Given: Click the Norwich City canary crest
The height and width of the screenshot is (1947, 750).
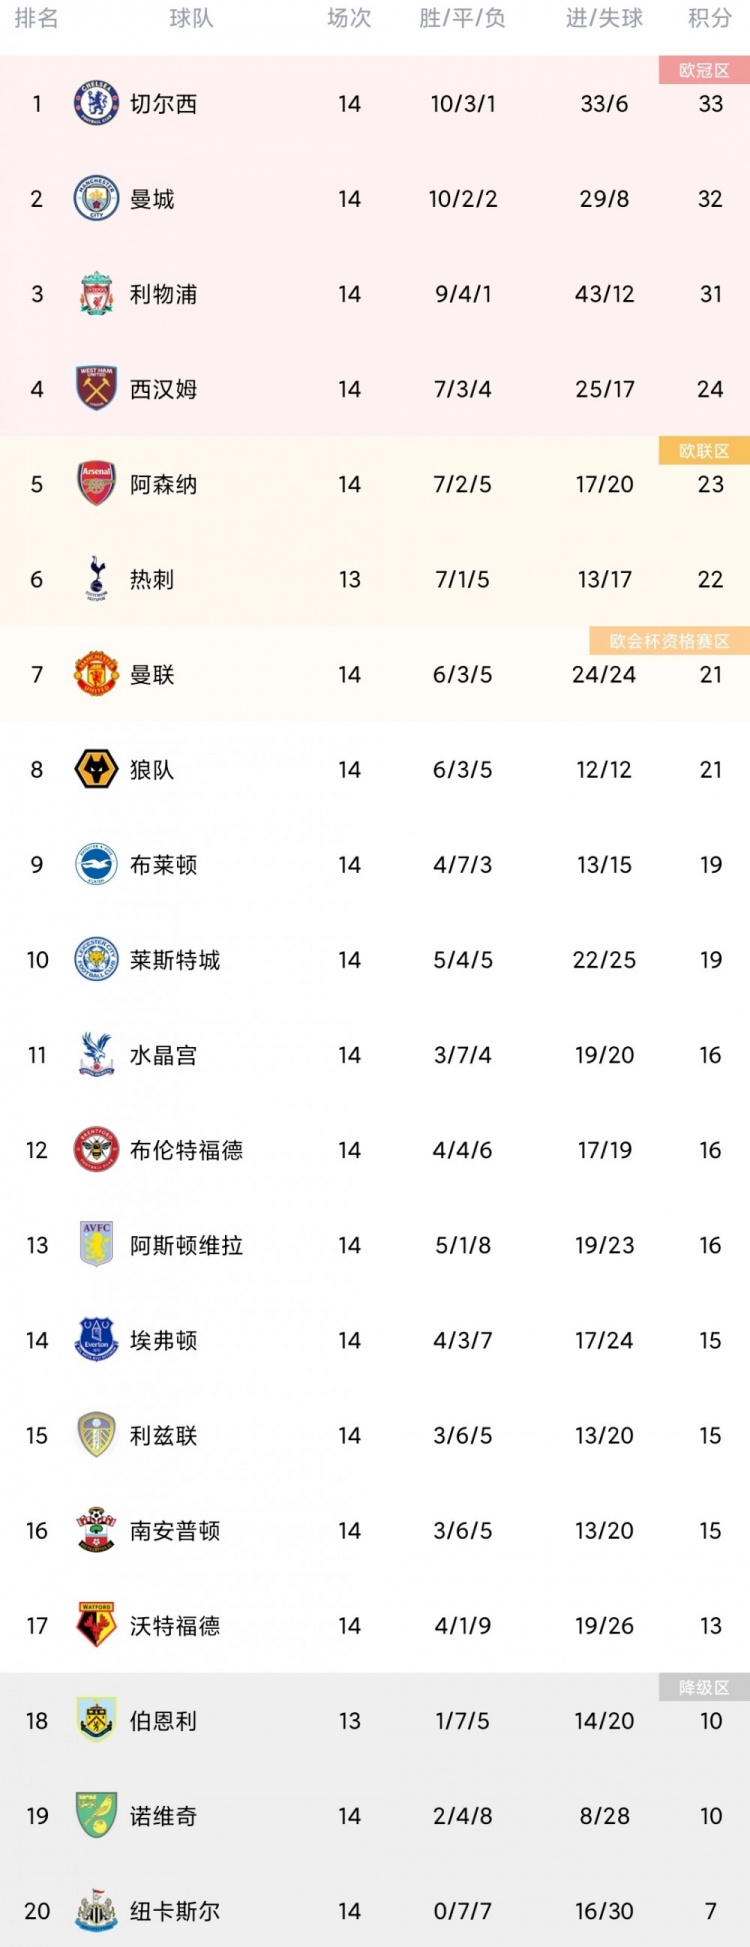Looking at the screenshot, I should [97, 1815].
